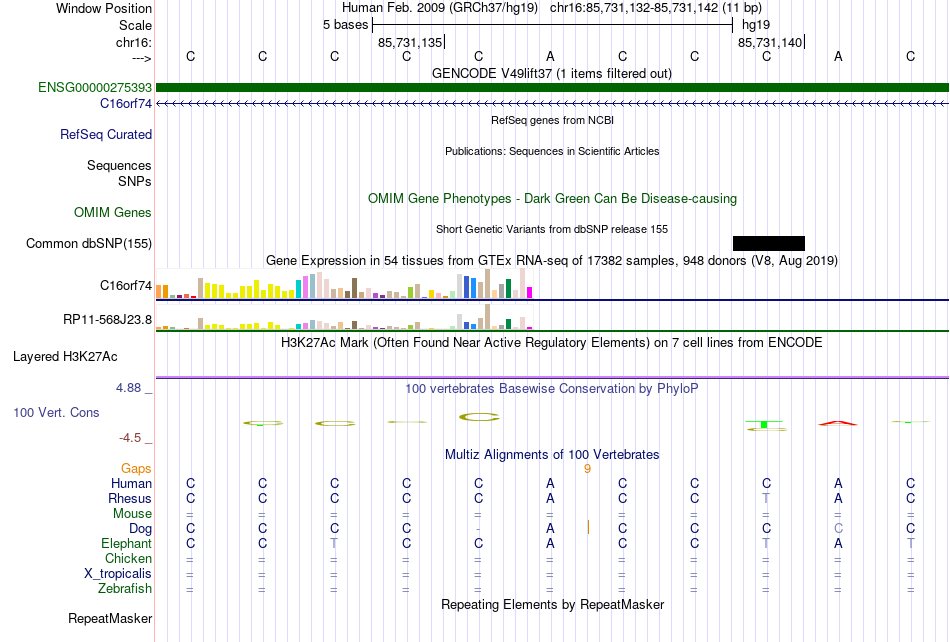Click the Common dbSNP(155) track label

[88, 243]
